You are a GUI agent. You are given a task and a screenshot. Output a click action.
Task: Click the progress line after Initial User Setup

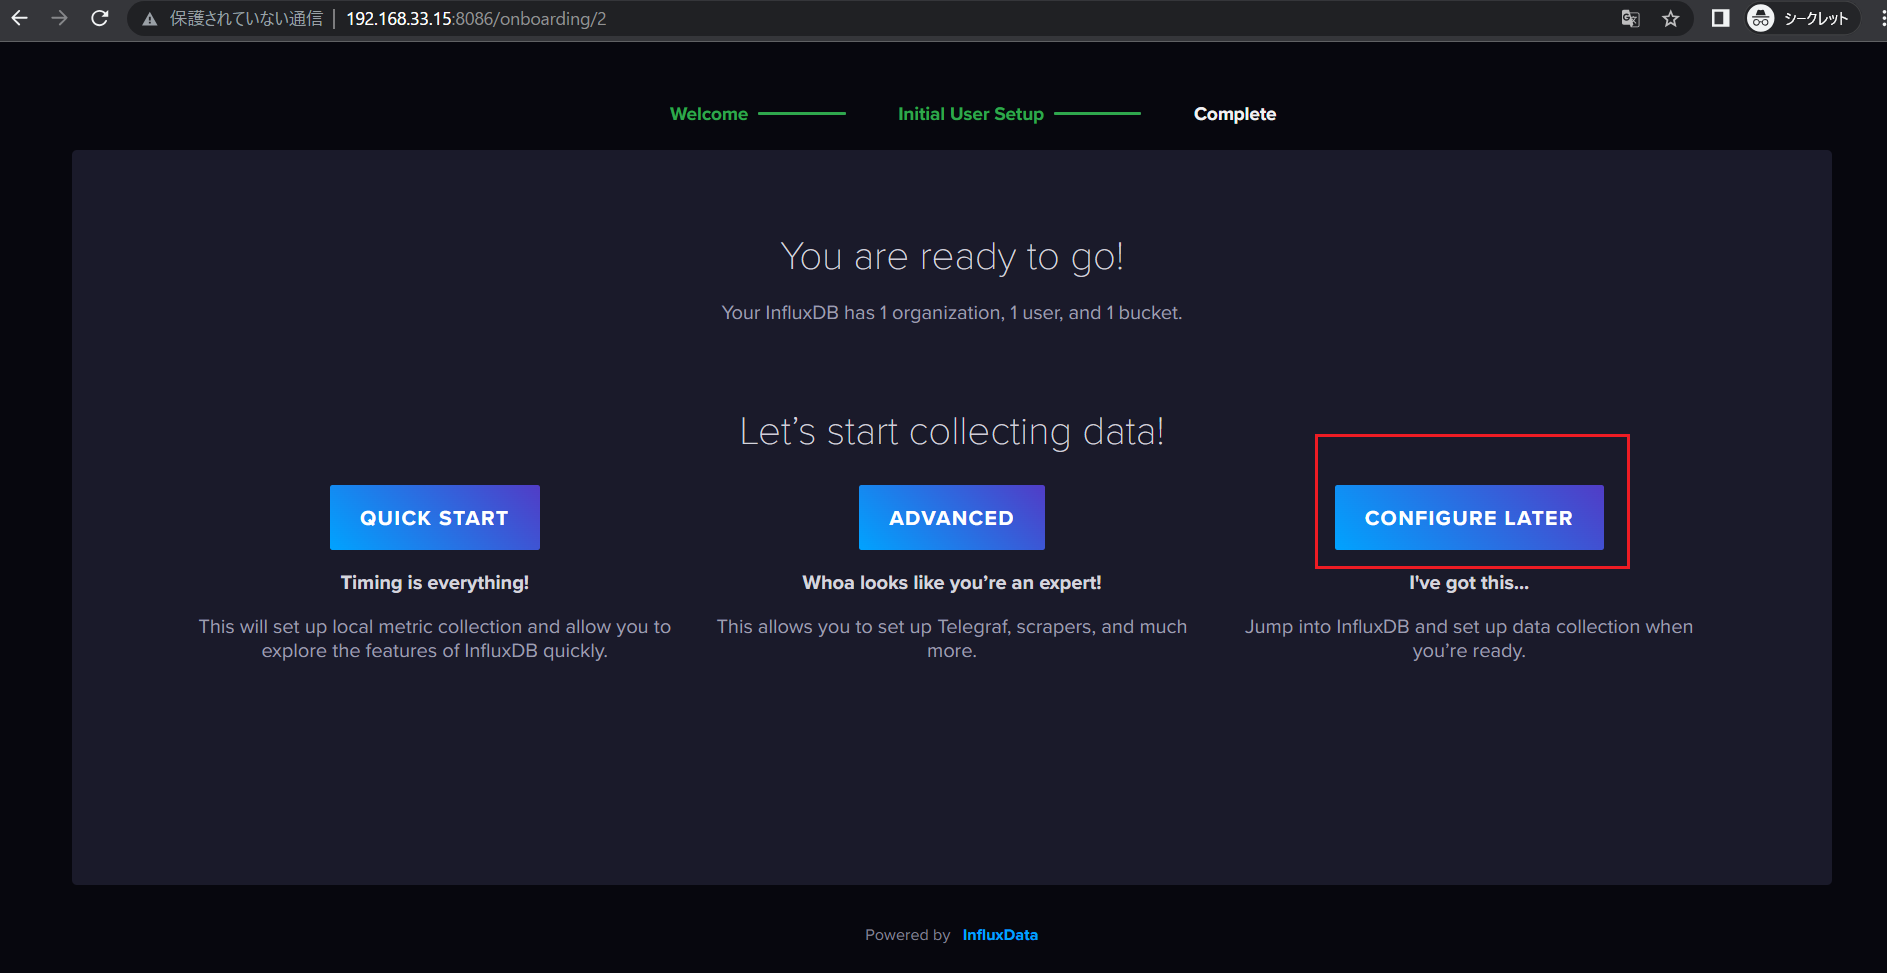coord(1097,114)
